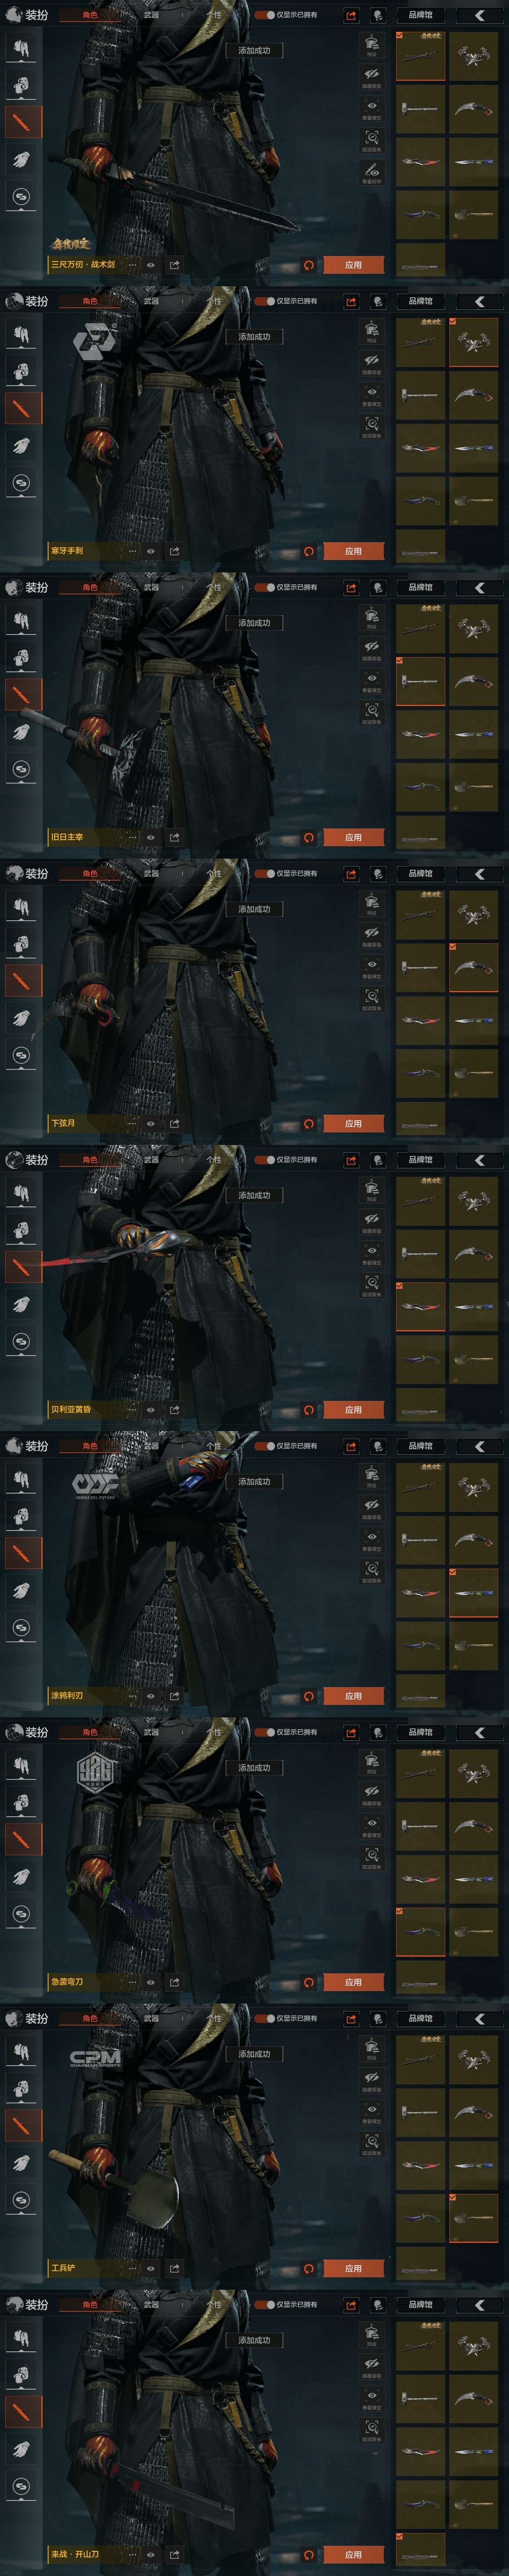Apply the 三尺万仞·战术剑 skin with 应用
This screenshot has height=2576, width=509.
tap(353, 265)
